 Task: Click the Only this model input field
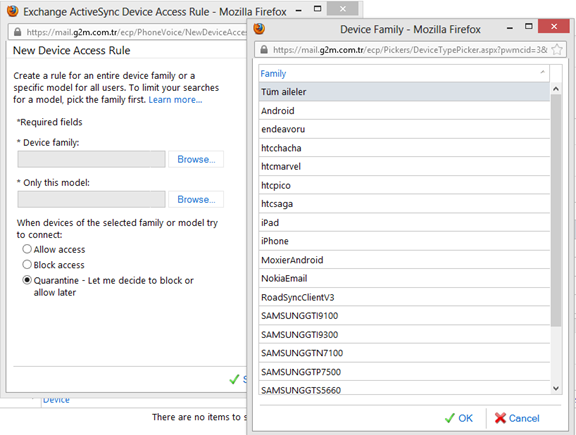[x=91, y=199]
